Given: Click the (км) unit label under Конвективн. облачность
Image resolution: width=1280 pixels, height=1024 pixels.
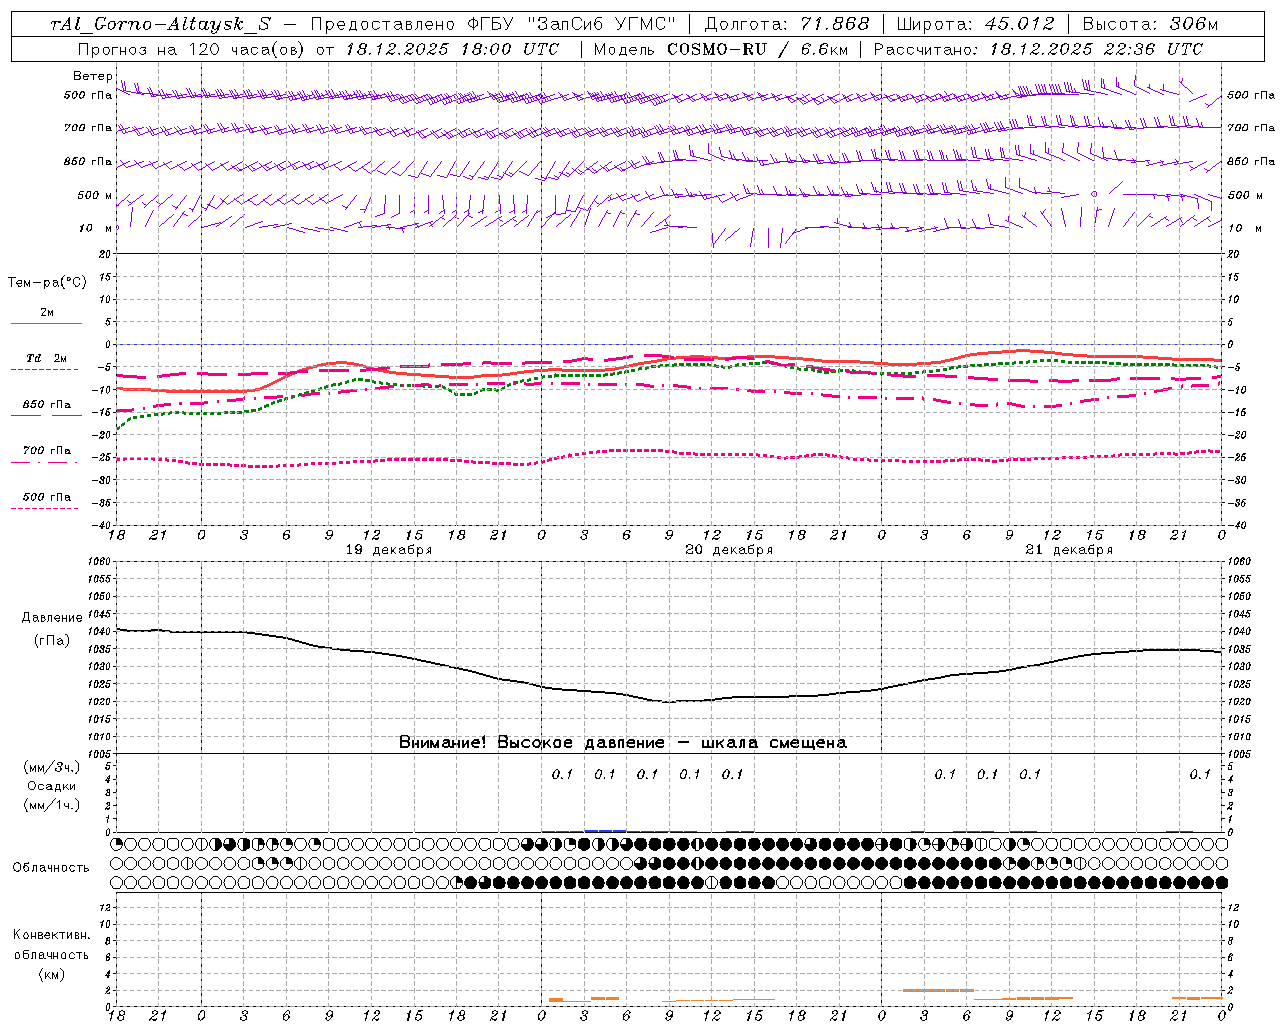Looking at the screenshot, I should pos(52,974).
